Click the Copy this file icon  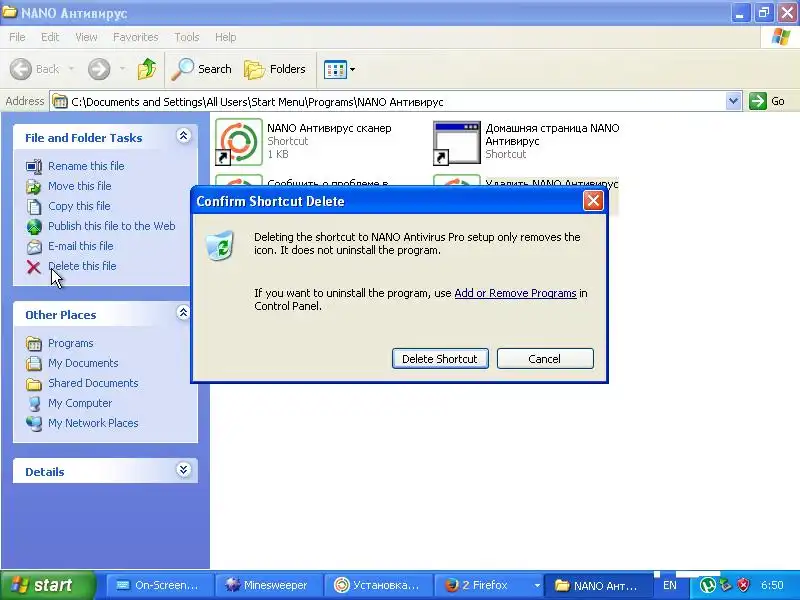[x=34, y=206]
